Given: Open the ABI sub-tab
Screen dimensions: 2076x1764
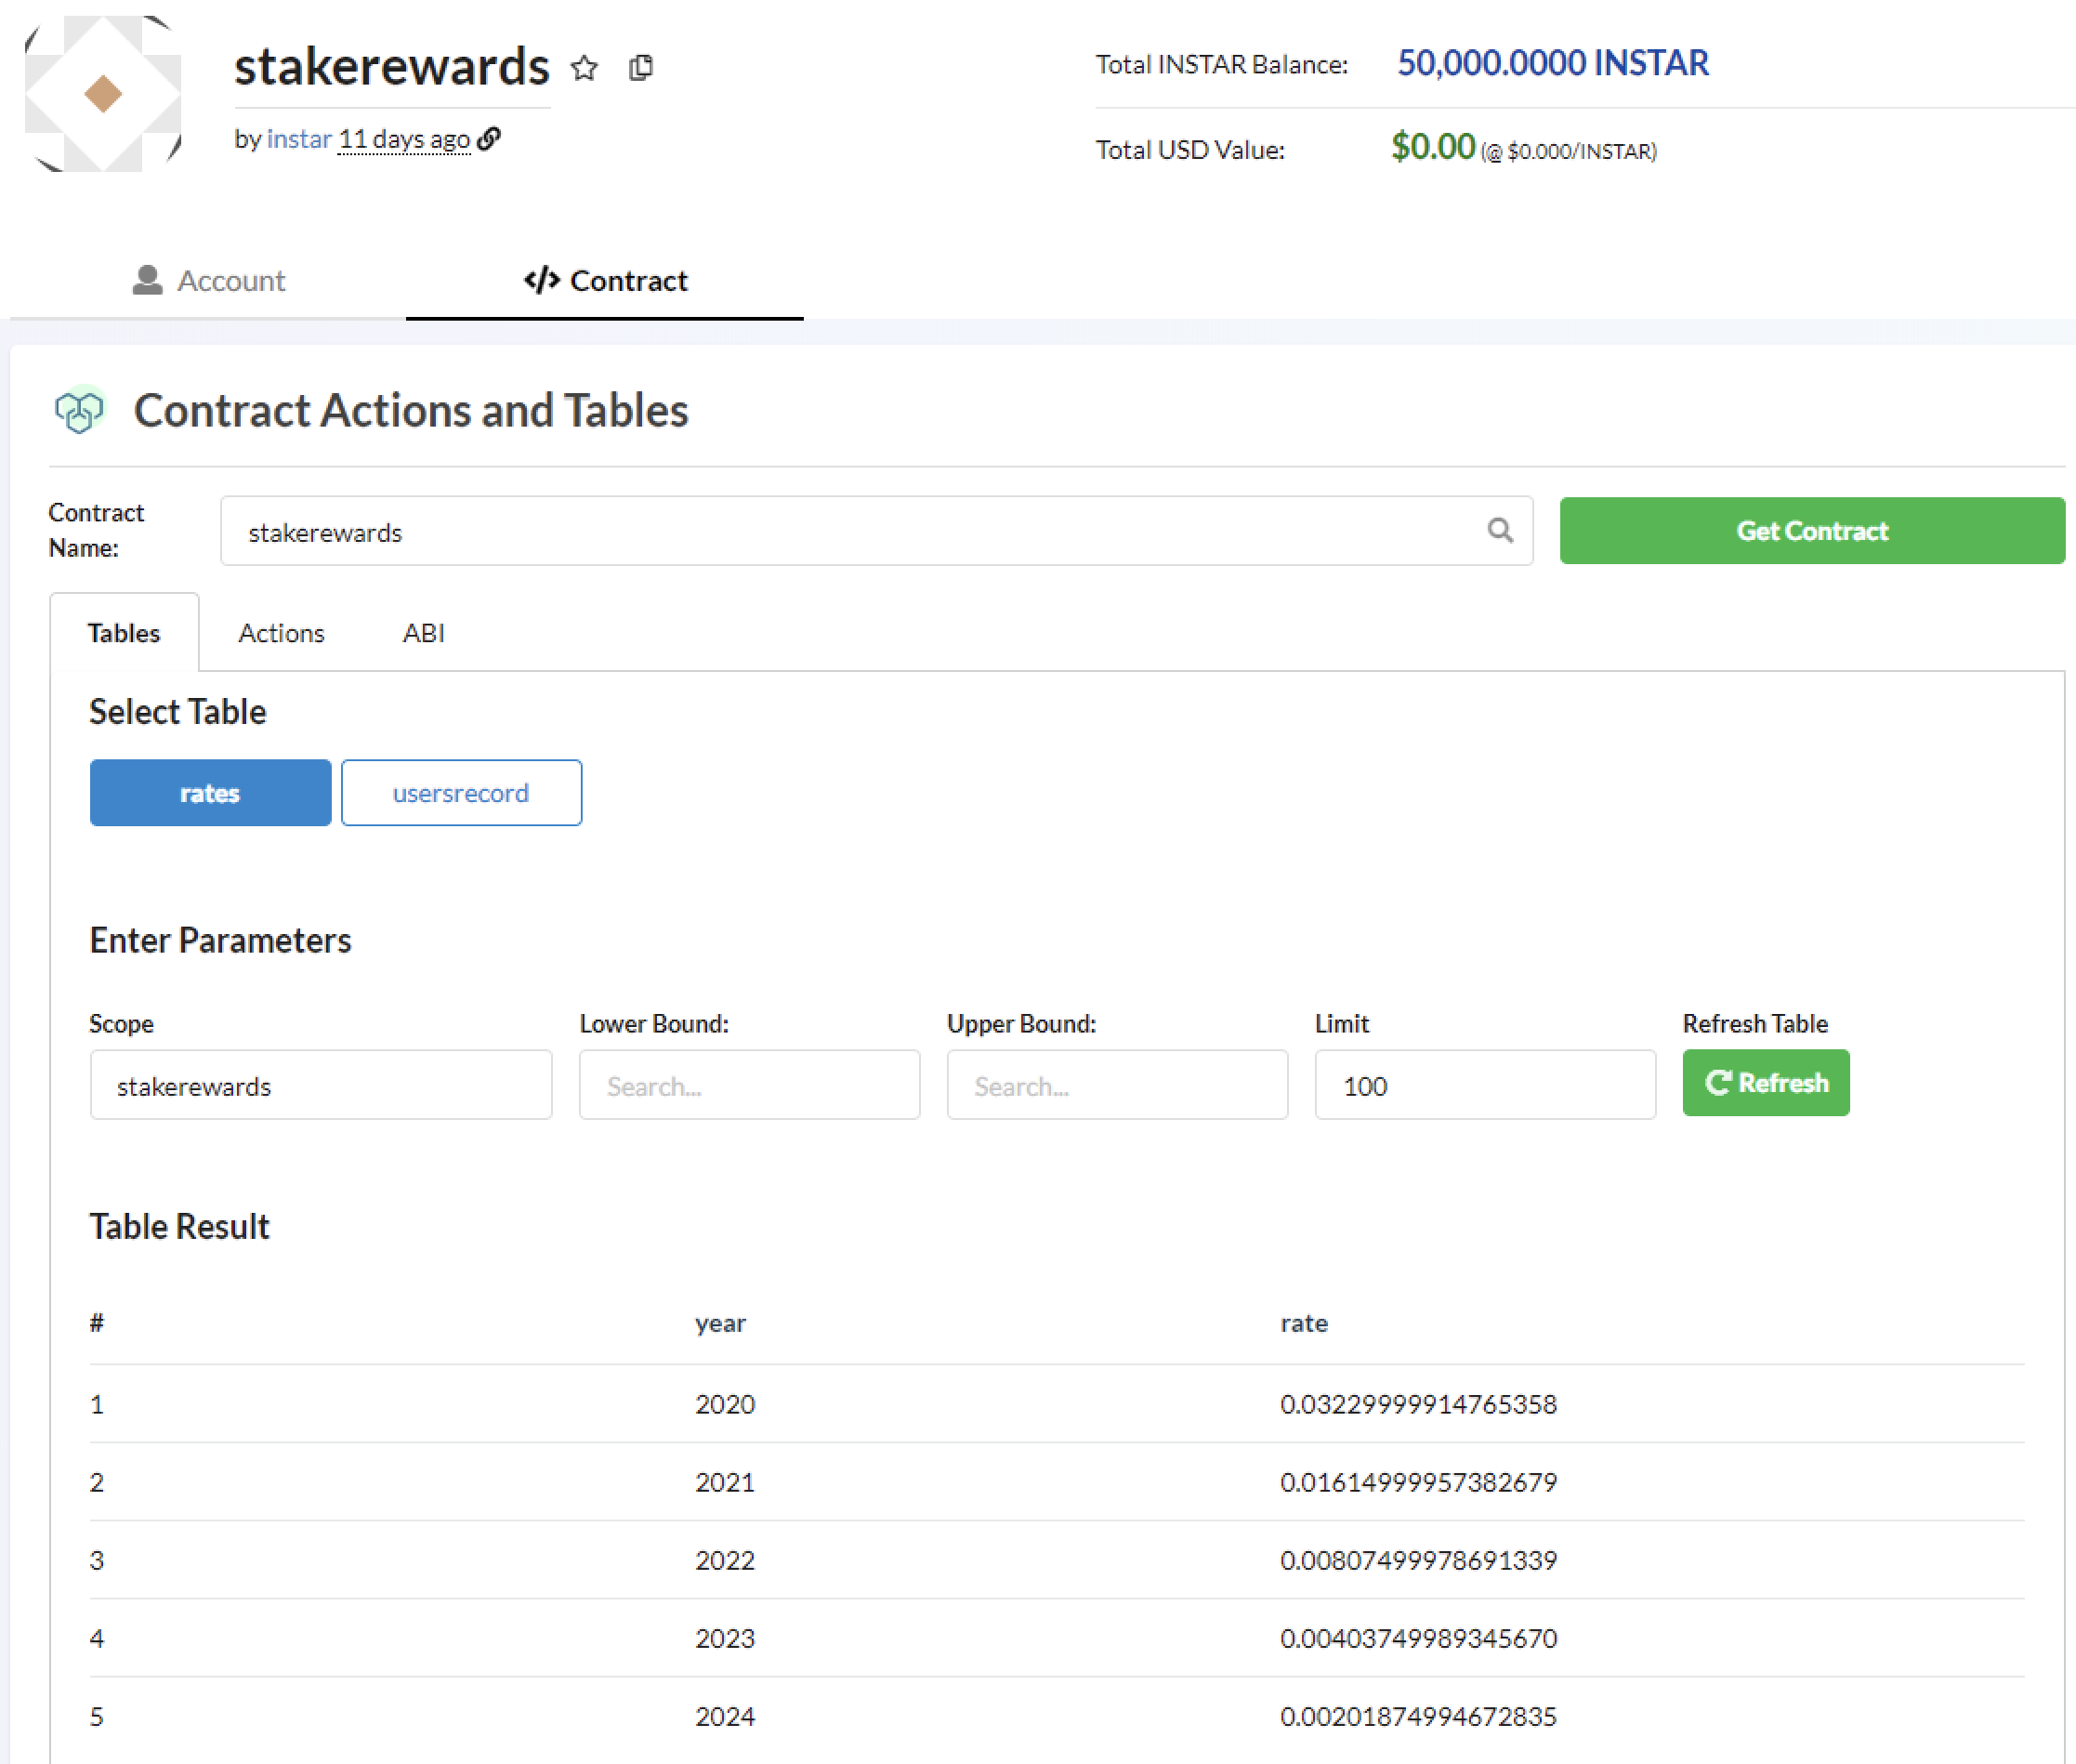Looking at the screenshot, I should (x=424, y=633).
